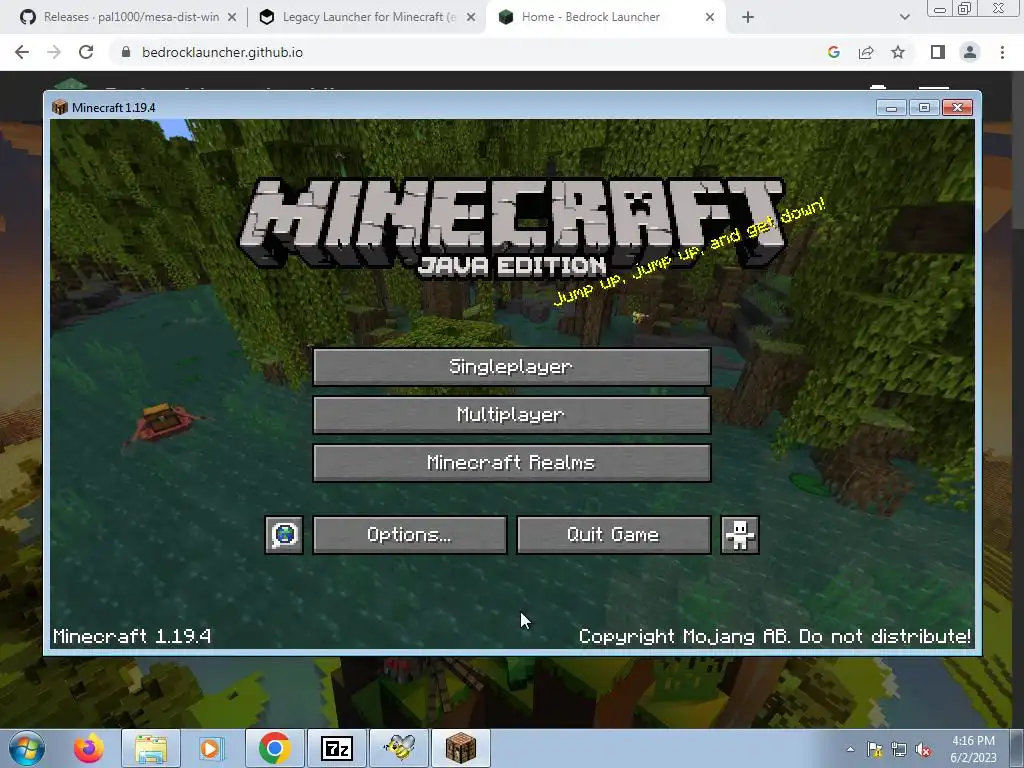
Task: Open Windows Explorer from taskbar
Action: pos(151,748)
